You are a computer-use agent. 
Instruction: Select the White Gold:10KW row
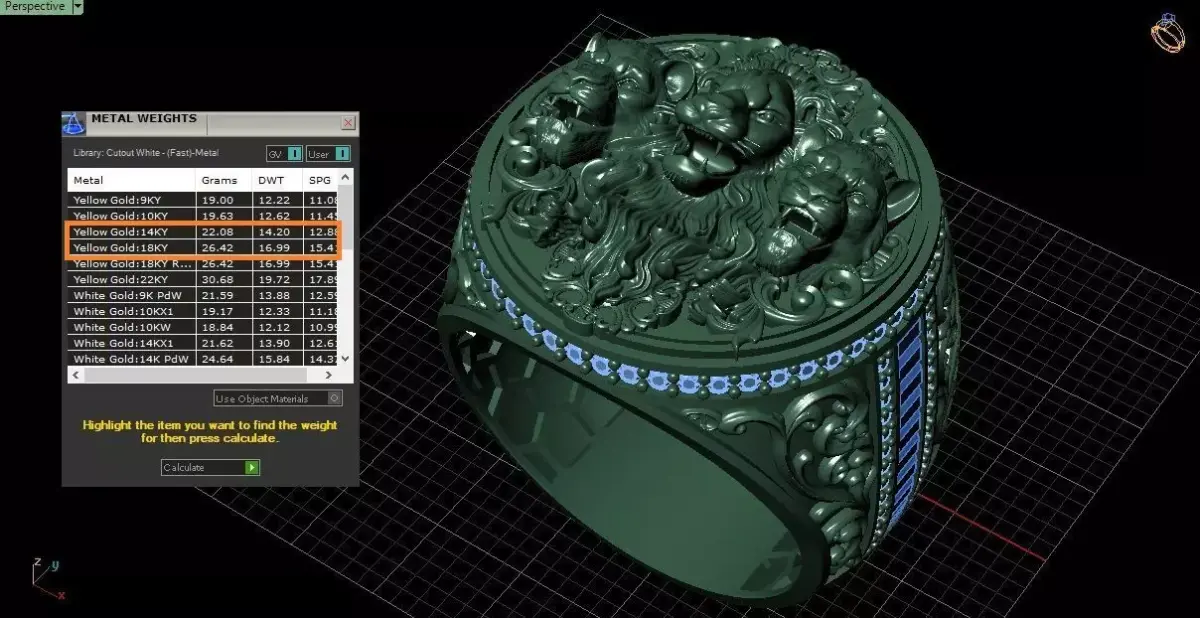point(204,327)
